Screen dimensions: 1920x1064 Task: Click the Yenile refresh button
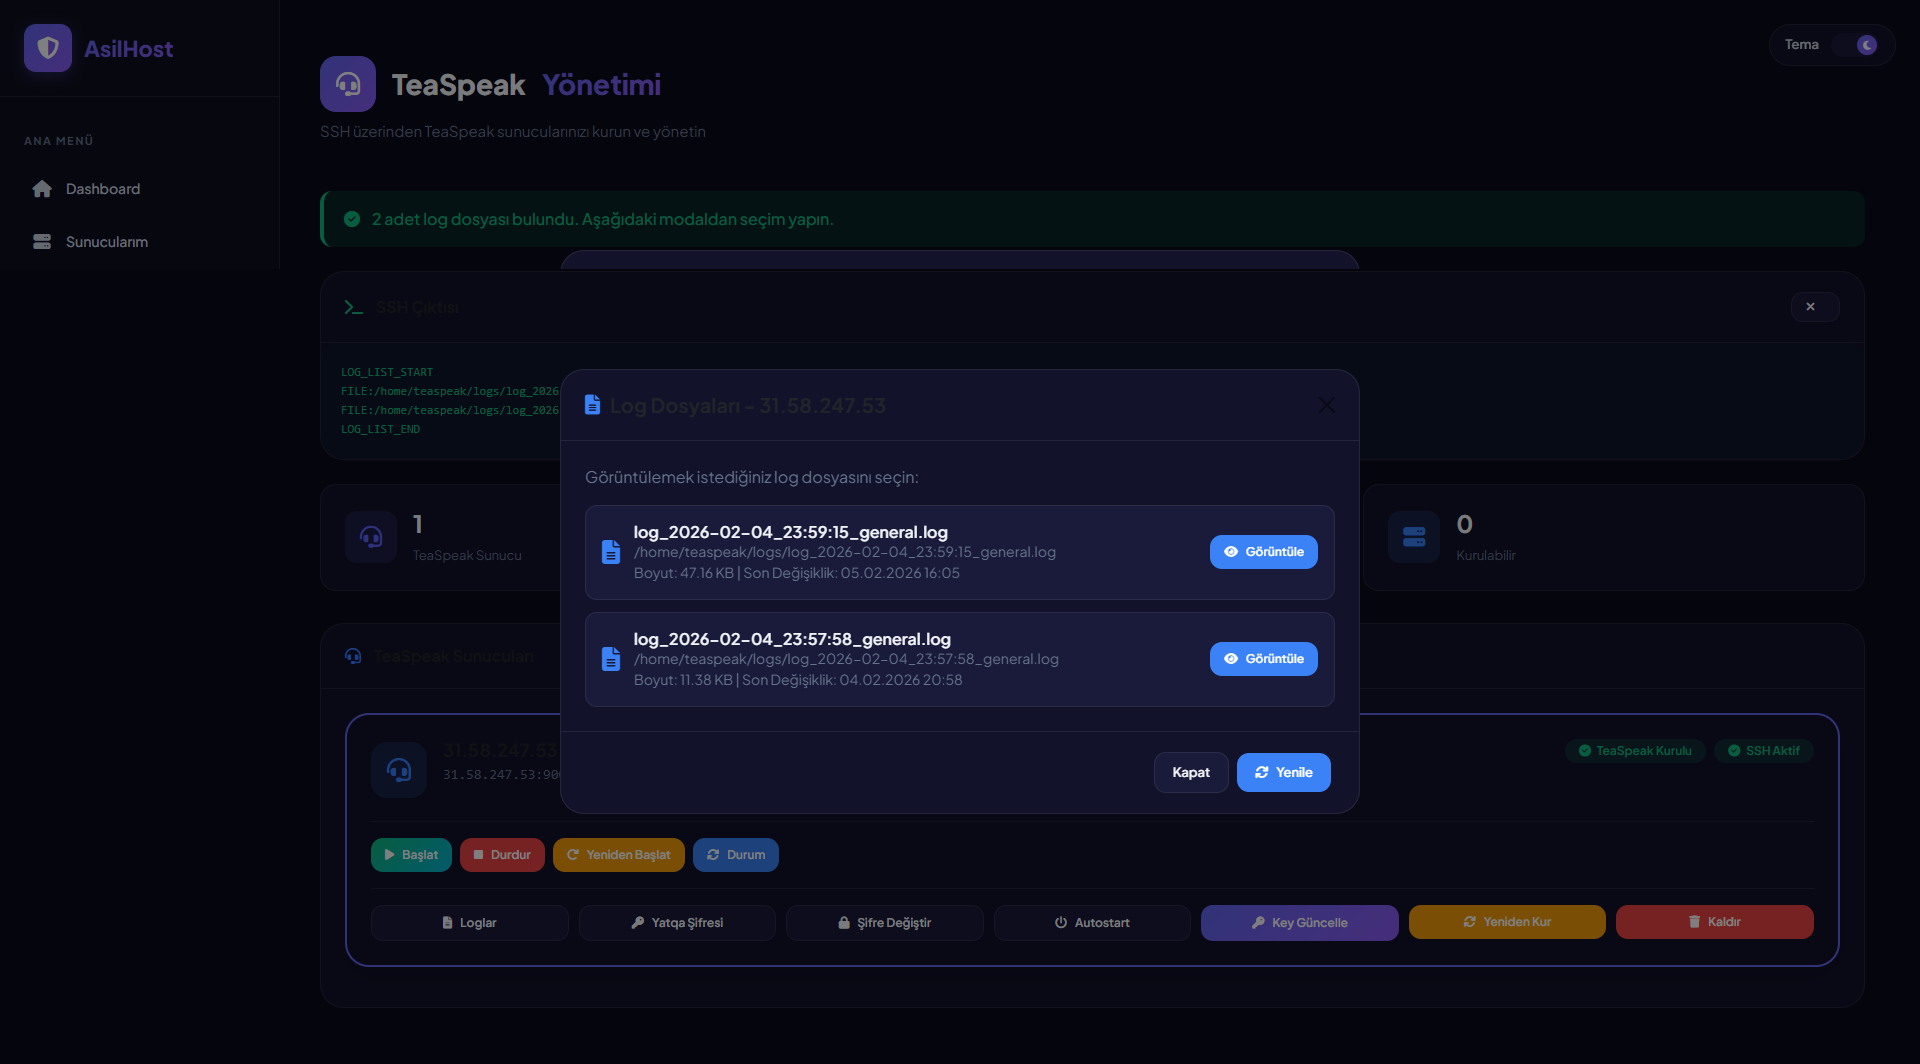pos(1283,772)
